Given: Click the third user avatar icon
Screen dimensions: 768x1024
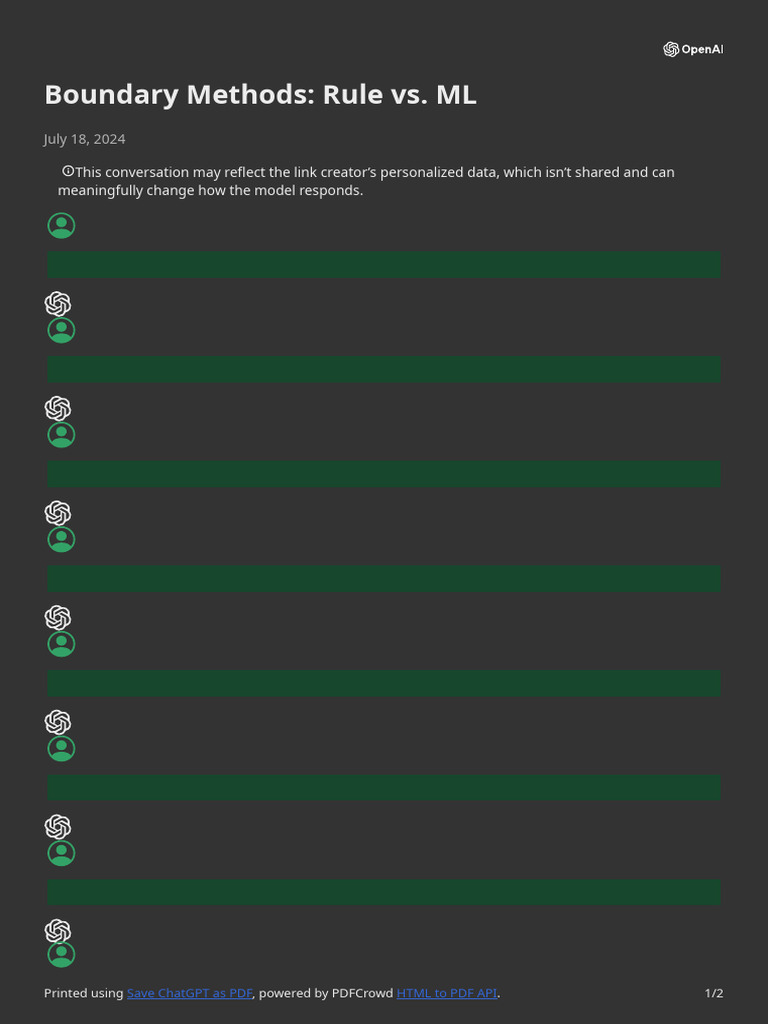Looking at the screenshot, I should 61,435.
